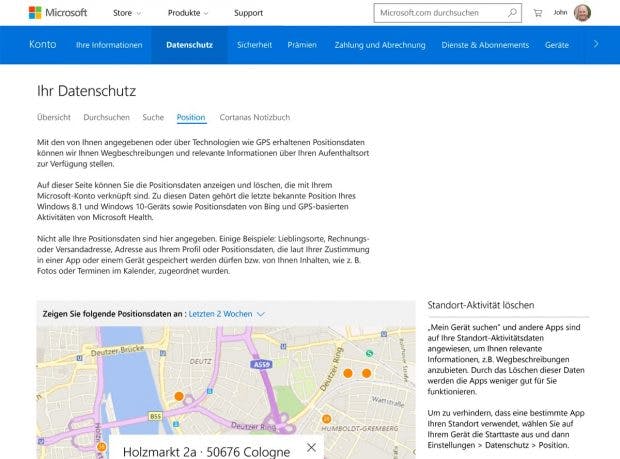
Task: Switch to Suche sub-tab
Action: click(x=153, y=117)
